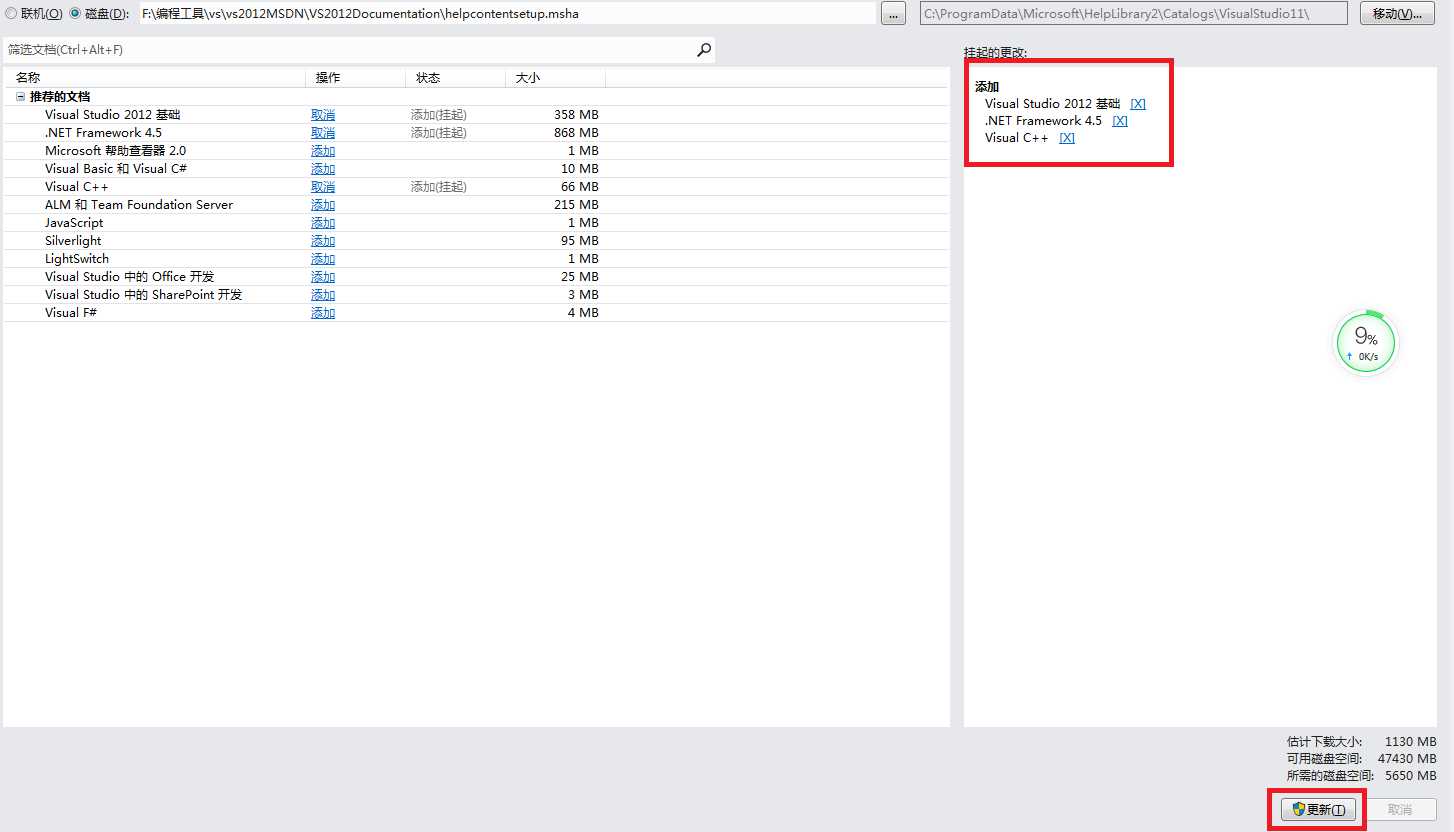Select the 磁盘 (disk) radio button

(x=74, y=14)
